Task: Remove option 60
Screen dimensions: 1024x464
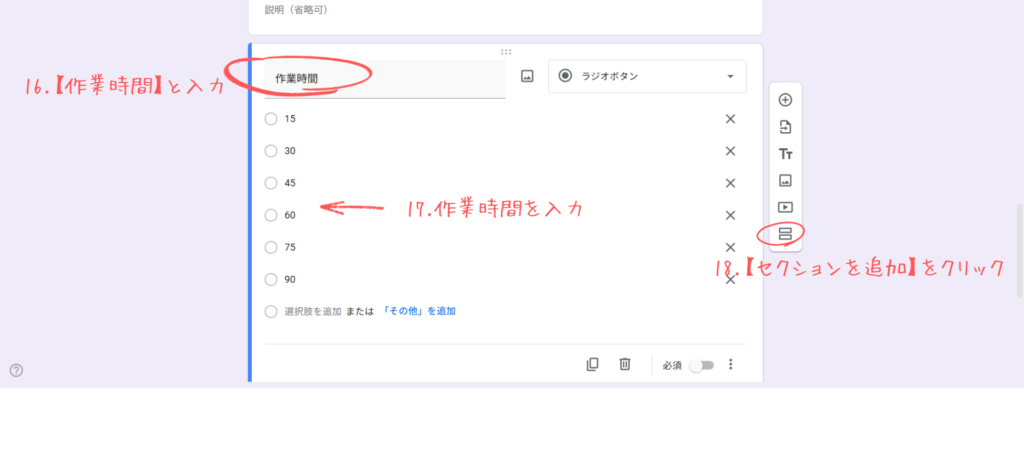Action: (x=731, y=215)
